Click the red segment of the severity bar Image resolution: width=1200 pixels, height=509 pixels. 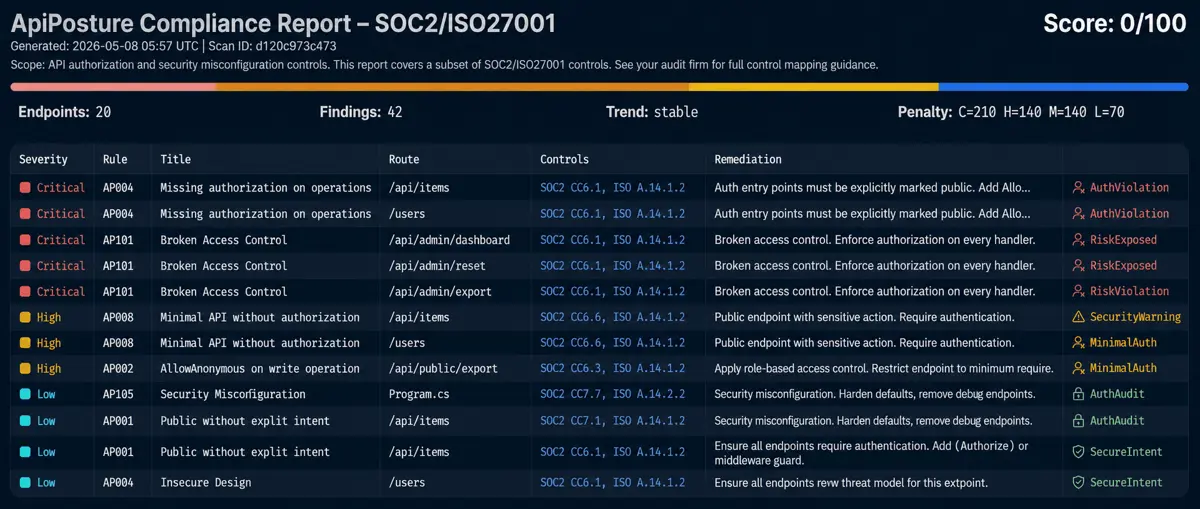[114, 87]
